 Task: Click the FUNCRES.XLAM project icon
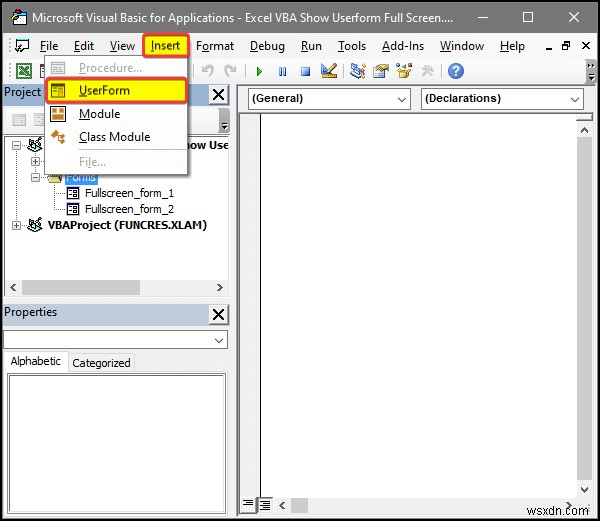pyautogui.click(x=35, y=225)
